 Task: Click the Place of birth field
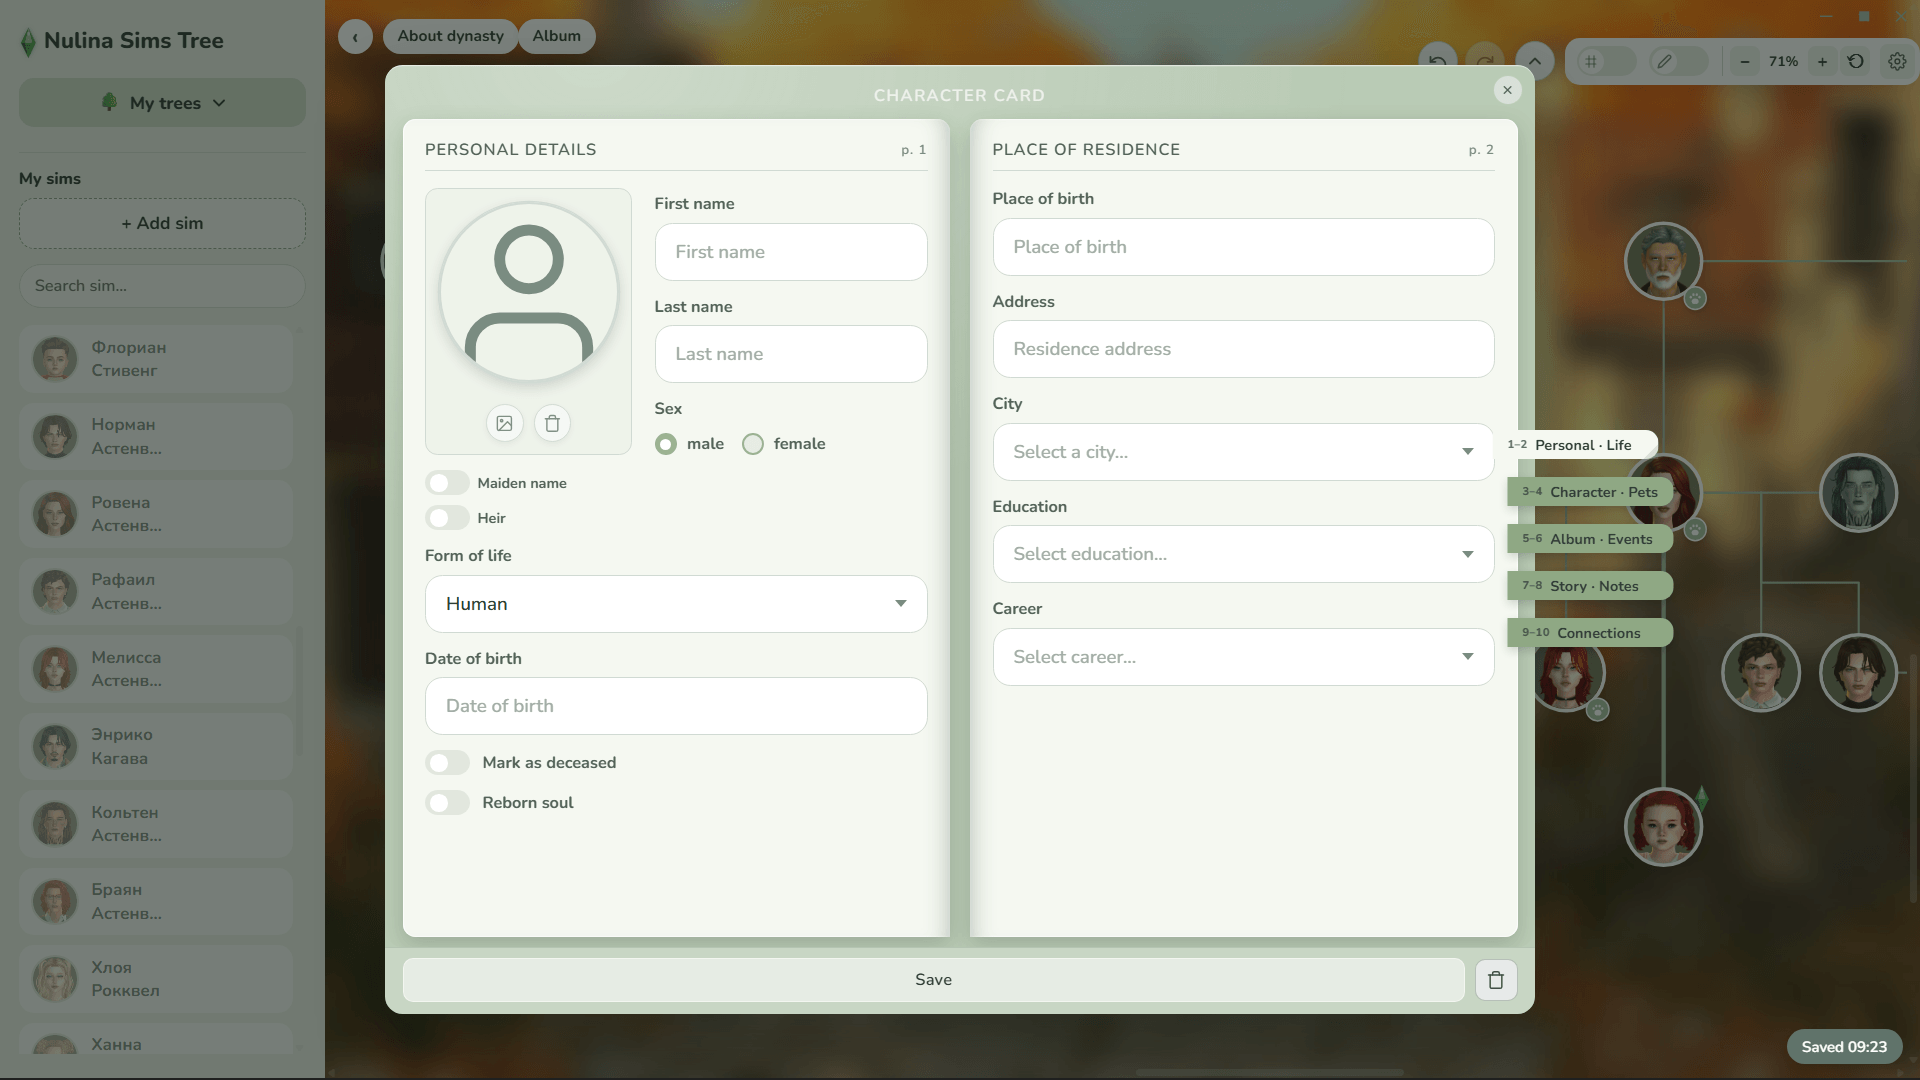tap(1243, 247)
